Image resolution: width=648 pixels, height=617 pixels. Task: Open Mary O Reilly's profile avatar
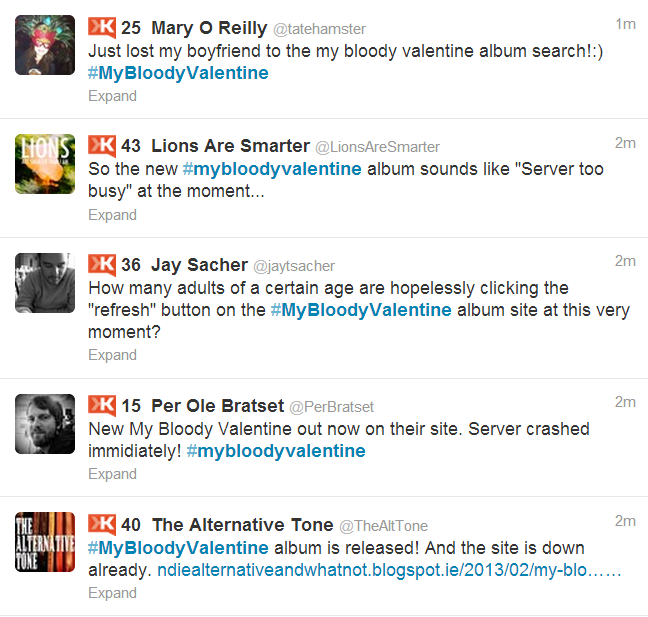click(45, 45)
